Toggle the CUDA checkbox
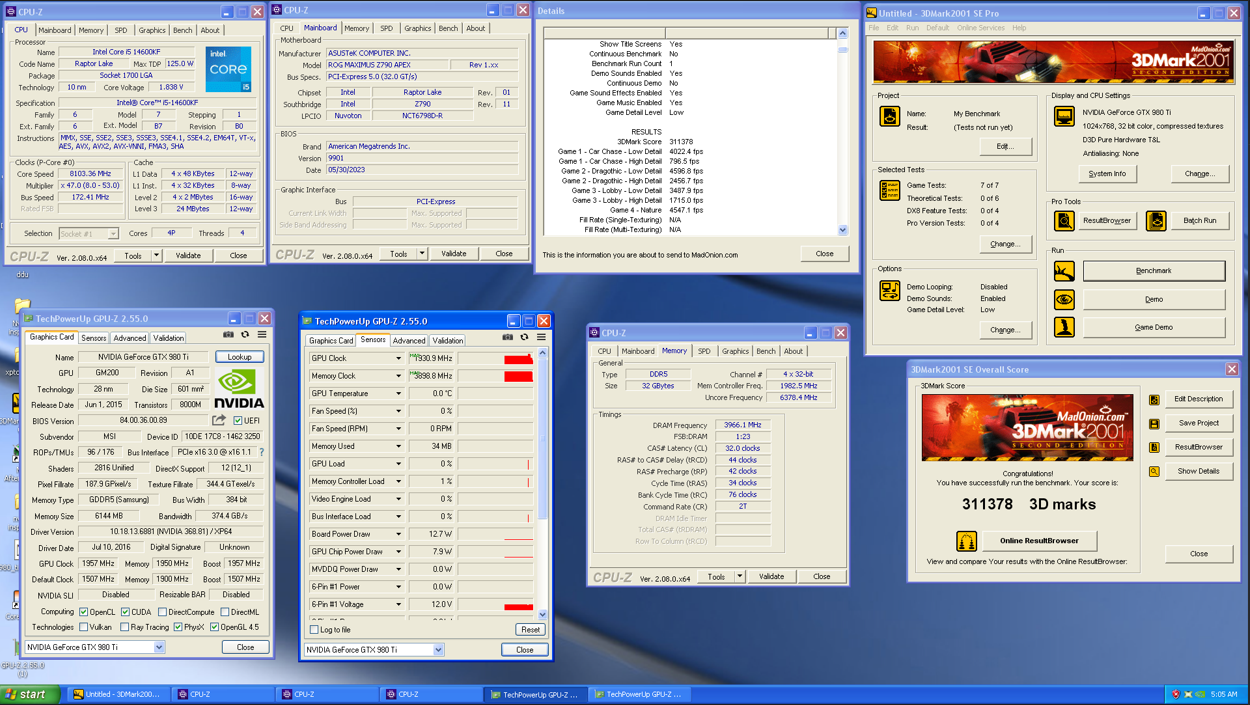The height and width of the screenshot is (705, 1250). point(125,612)
